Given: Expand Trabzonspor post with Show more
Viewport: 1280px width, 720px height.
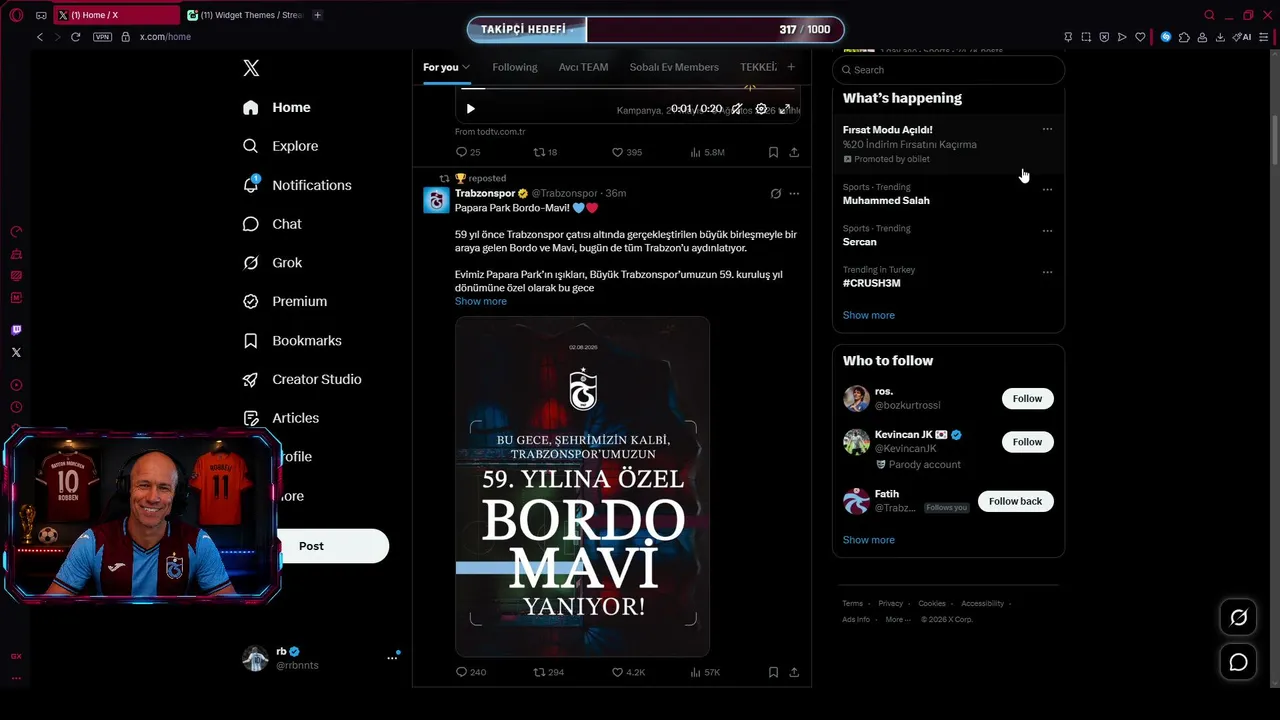Looking at the screenshot, I should [481, 301].
